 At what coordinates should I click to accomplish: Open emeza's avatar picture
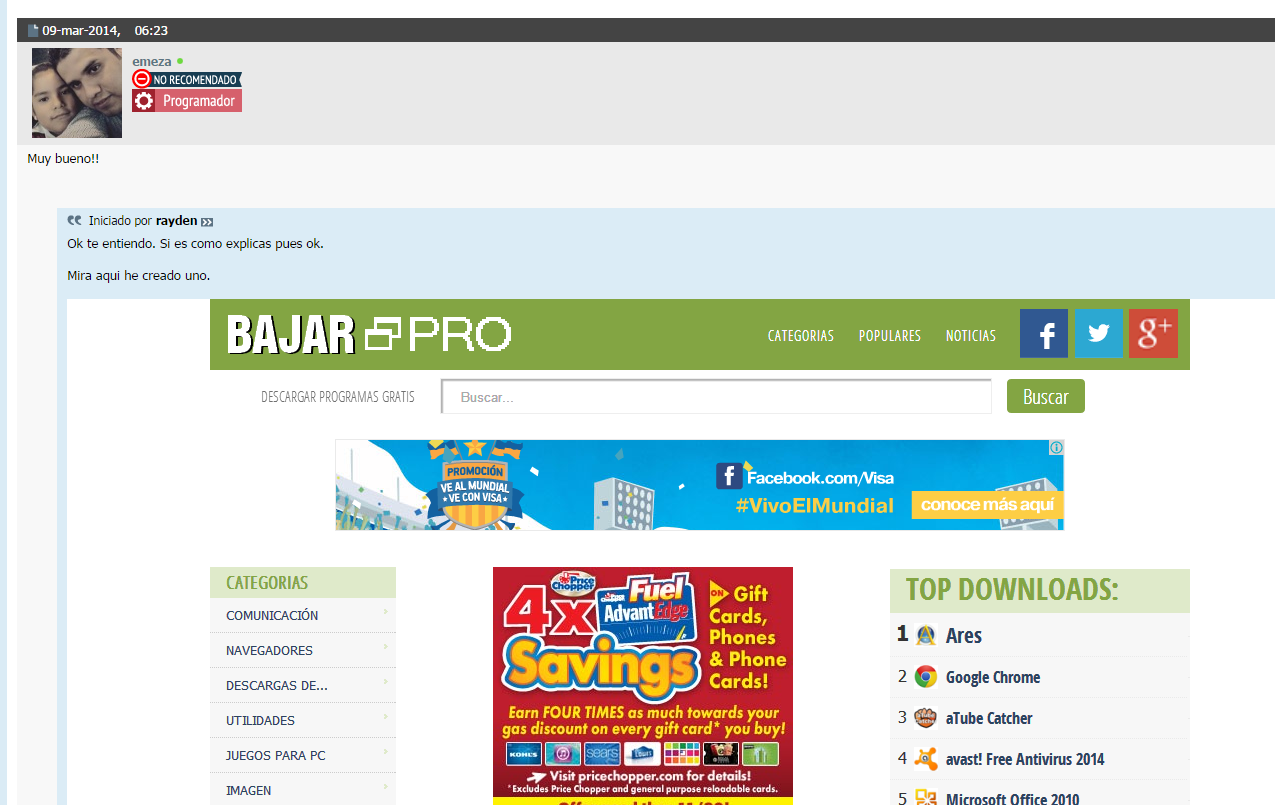(77, 93)
